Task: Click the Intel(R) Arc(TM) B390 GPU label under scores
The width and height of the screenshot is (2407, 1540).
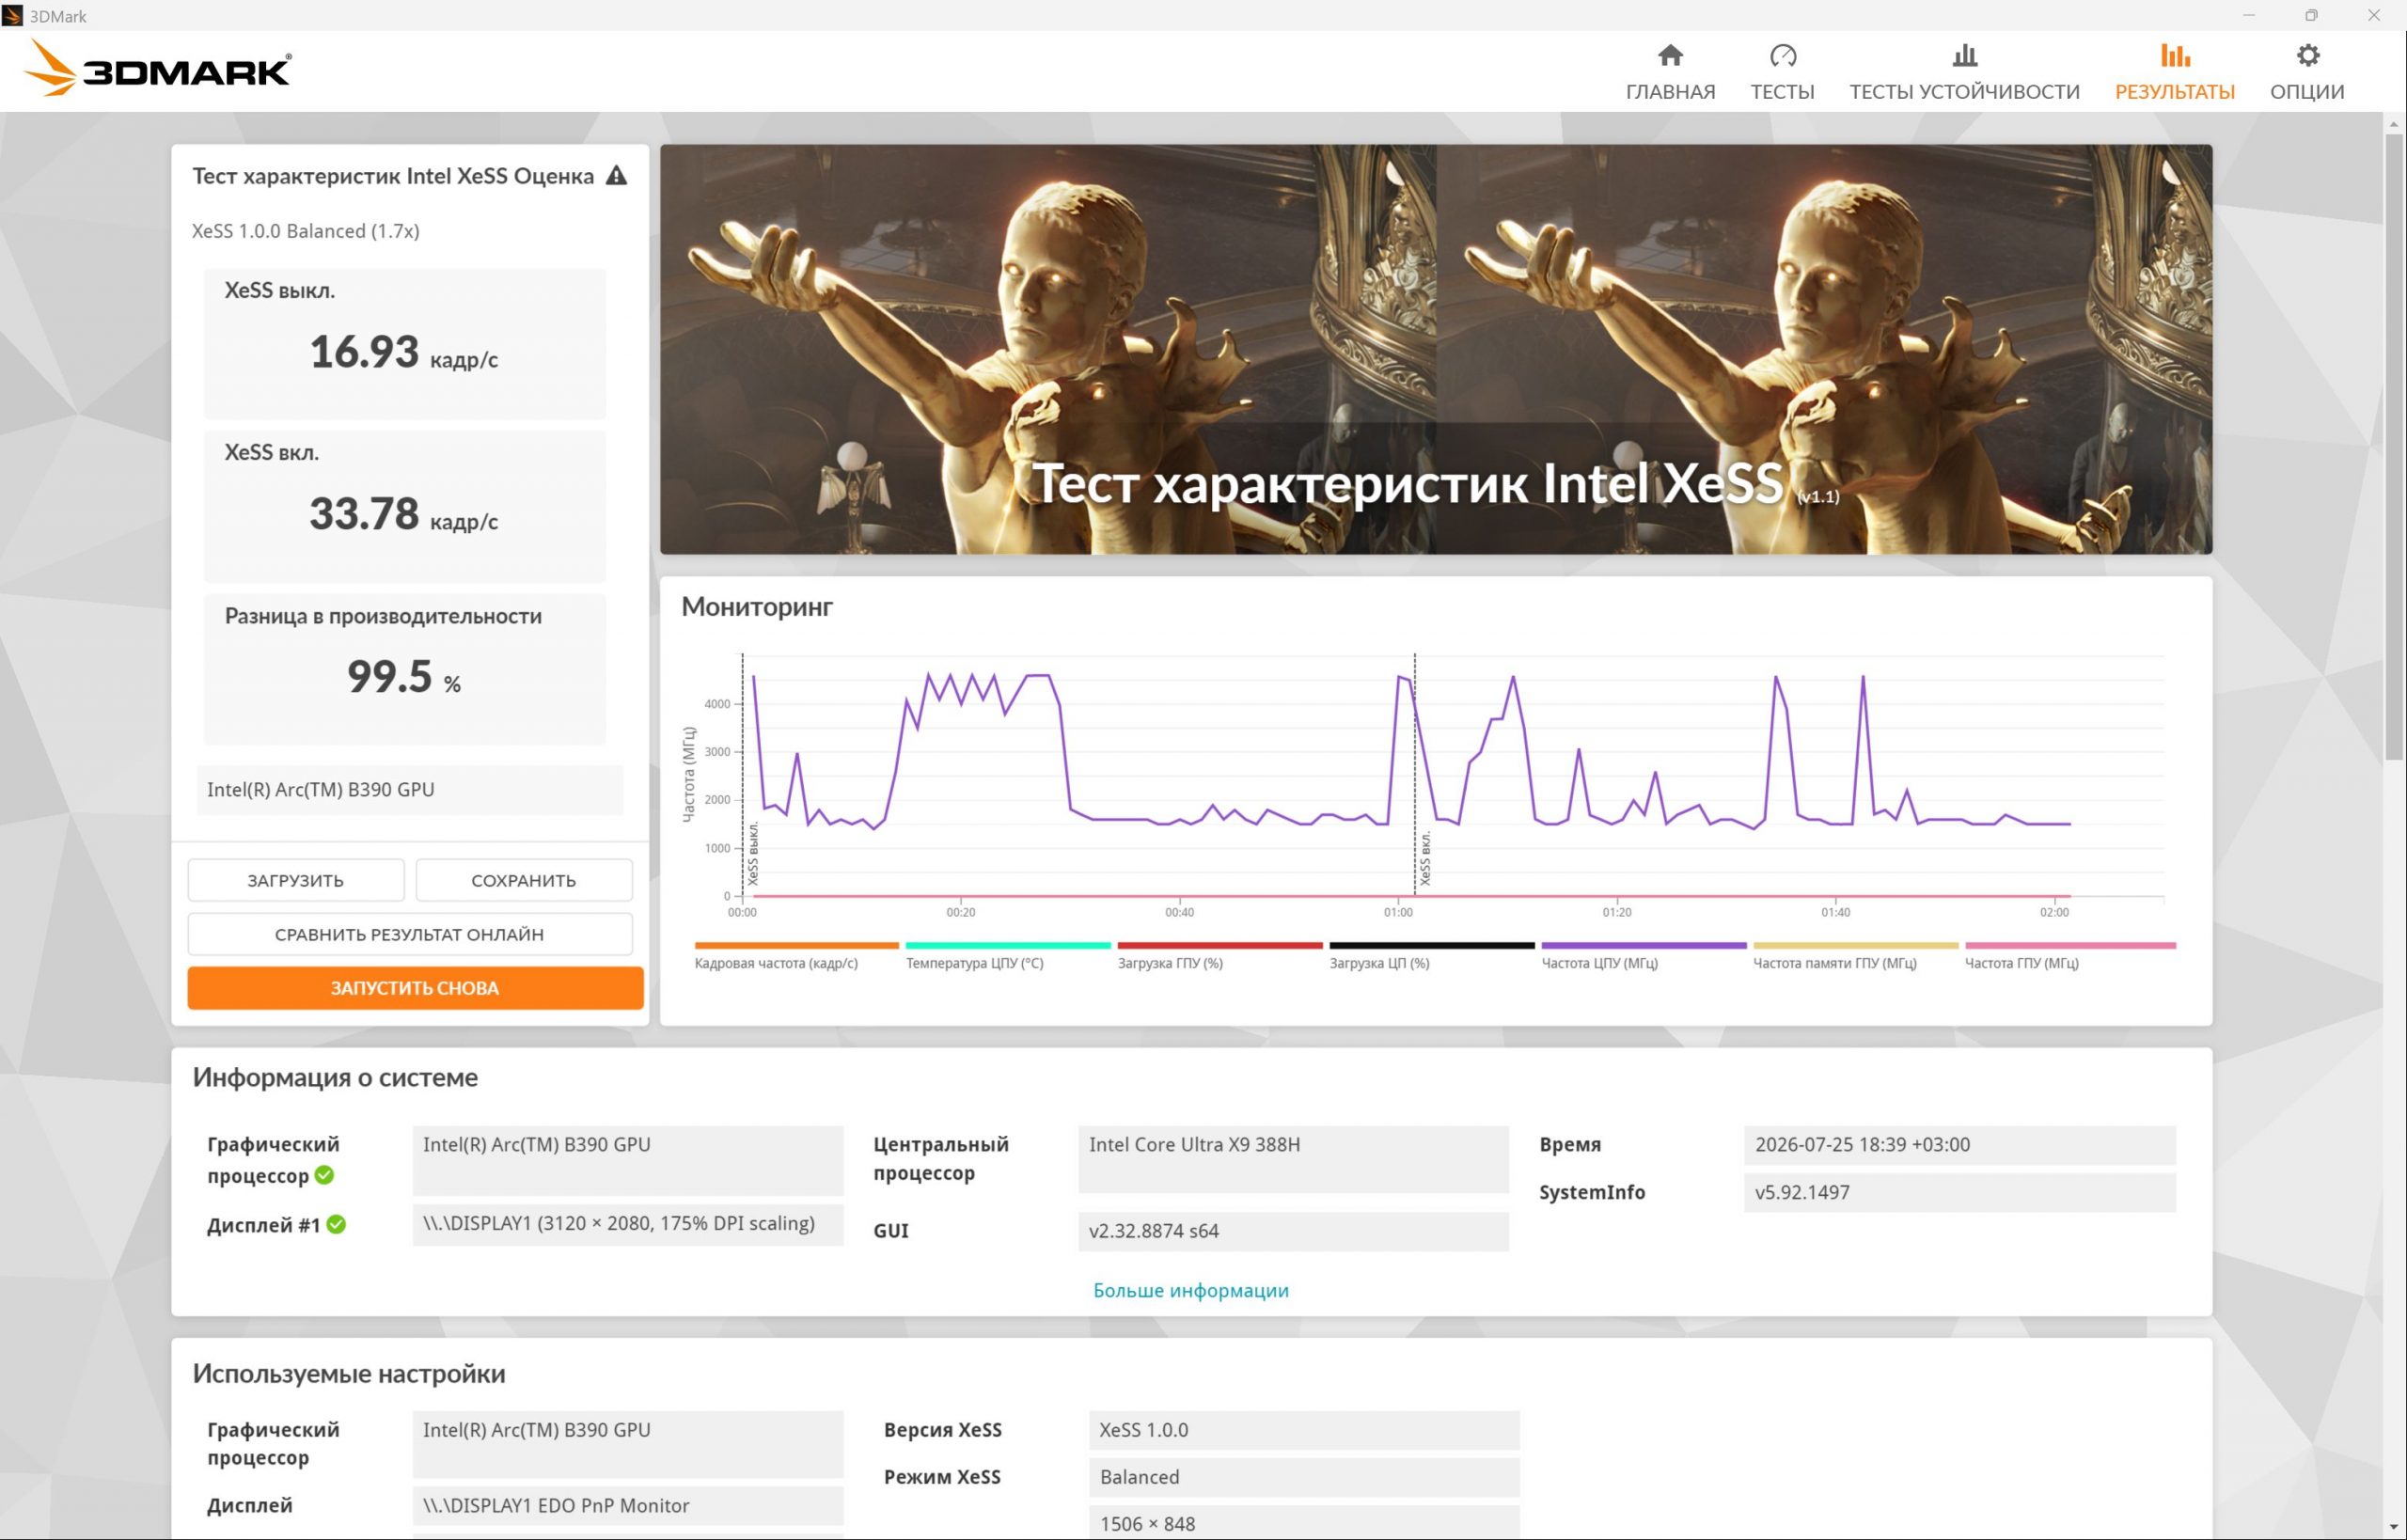Action: point(410,790)
